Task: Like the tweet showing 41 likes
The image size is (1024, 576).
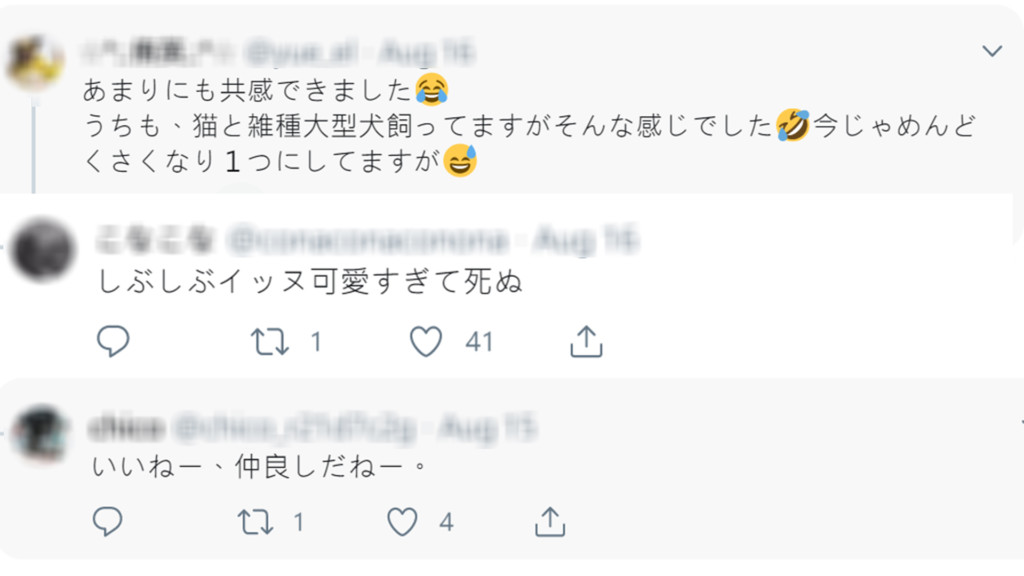Action: pos(427,342)
